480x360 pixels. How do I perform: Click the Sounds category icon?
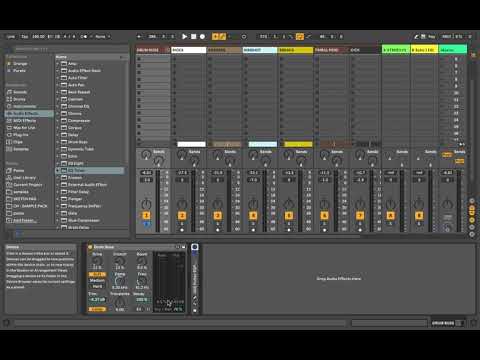click(9, 92)
